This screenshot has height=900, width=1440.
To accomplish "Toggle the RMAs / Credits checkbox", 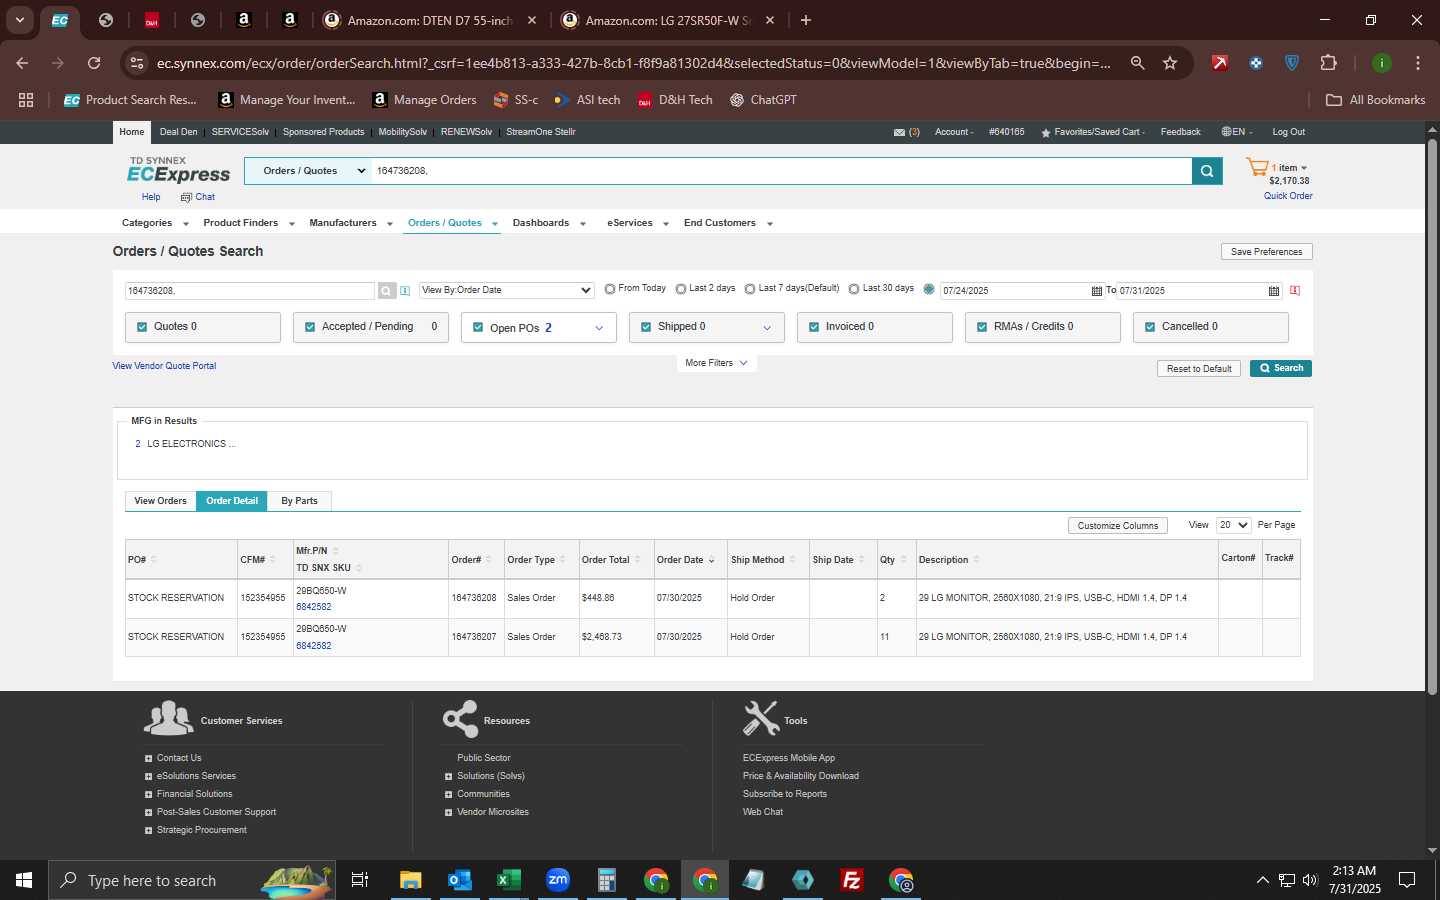I will click(x=982, y=327).
